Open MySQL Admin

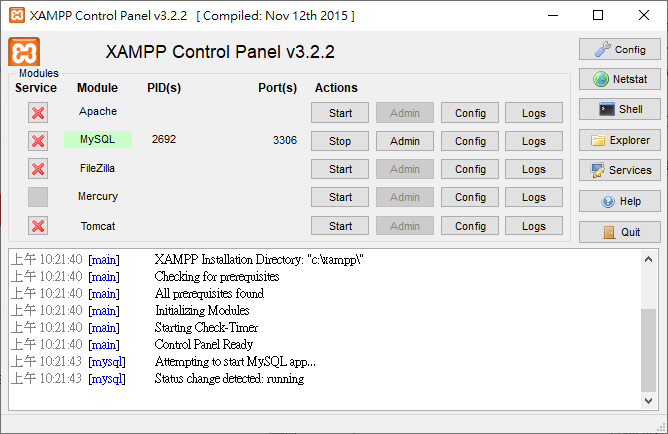coord(405,141)
